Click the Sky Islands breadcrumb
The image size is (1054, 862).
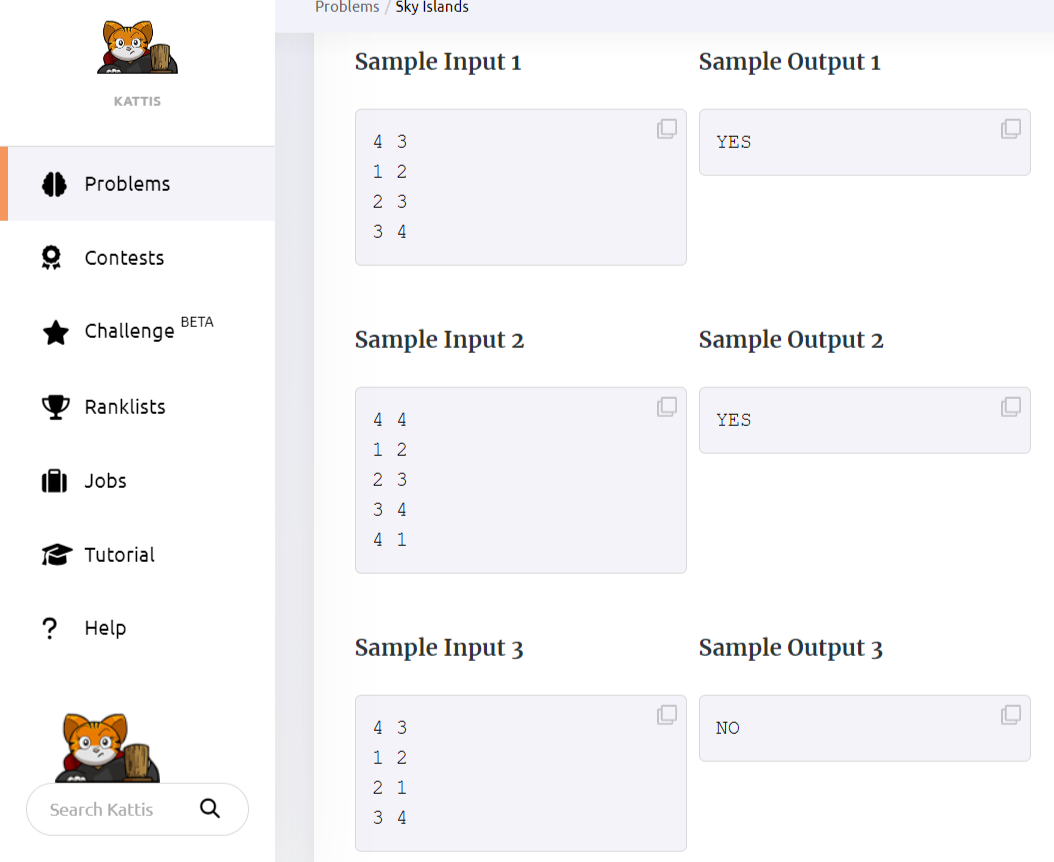(432, 7)
